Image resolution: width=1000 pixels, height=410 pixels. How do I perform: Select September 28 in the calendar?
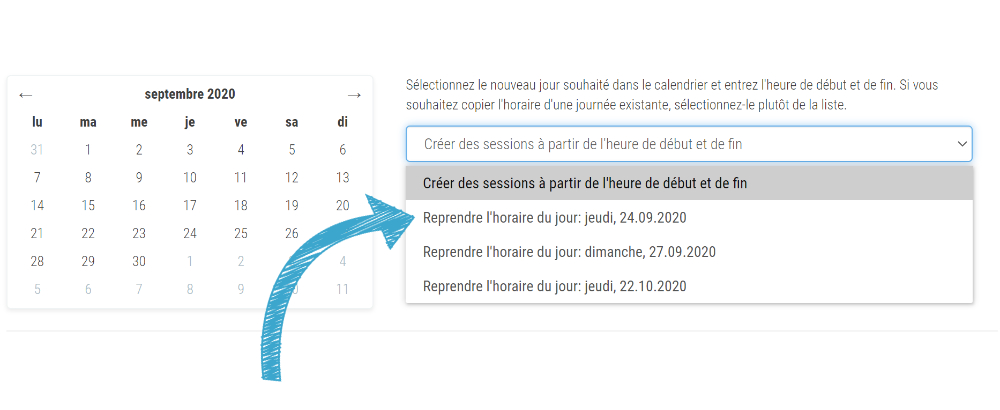[37, 262]
